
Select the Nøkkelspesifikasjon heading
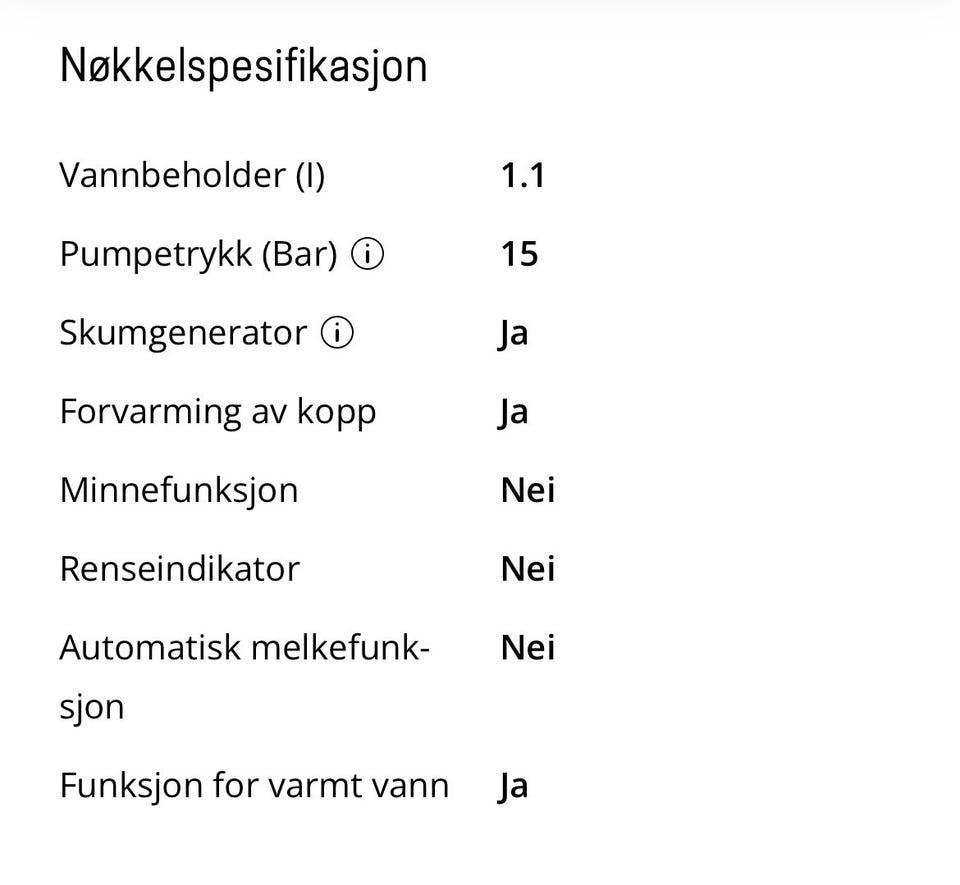click(243, 66)
